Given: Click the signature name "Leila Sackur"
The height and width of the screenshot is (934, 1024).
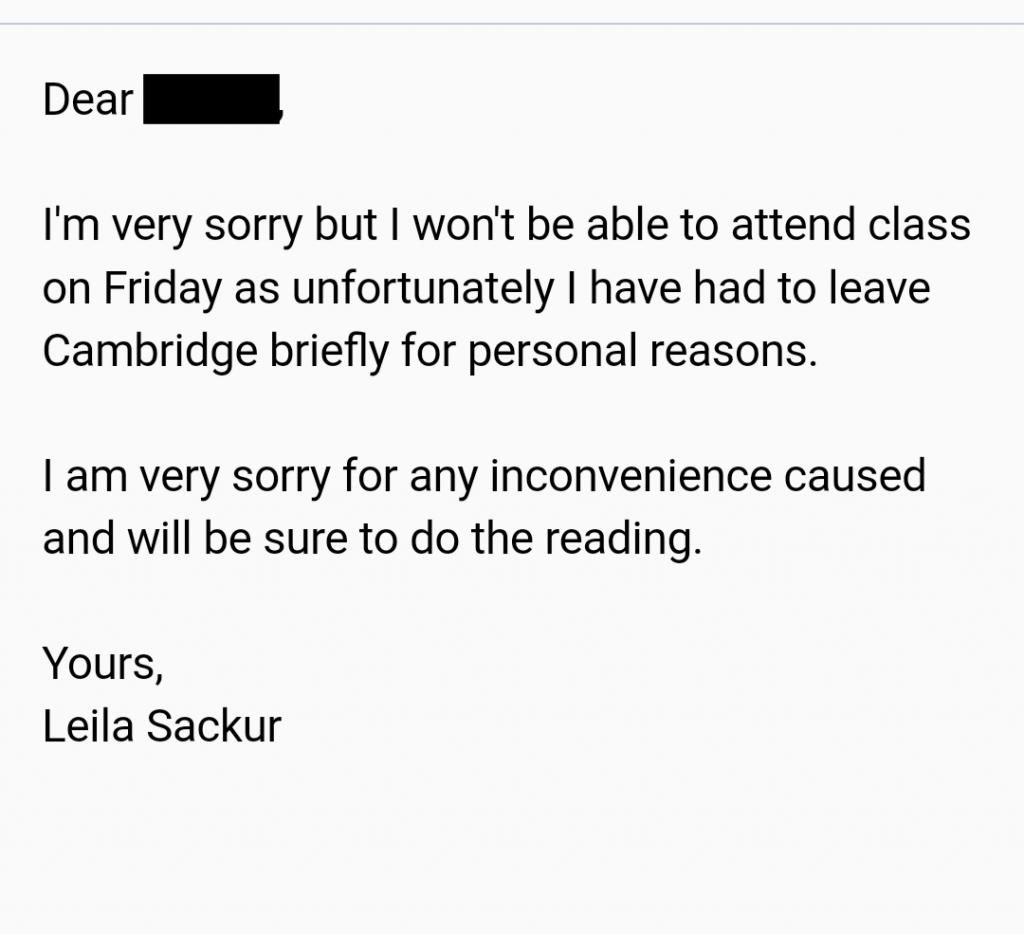Looking at the screenshot, I should tap(162, 726).
